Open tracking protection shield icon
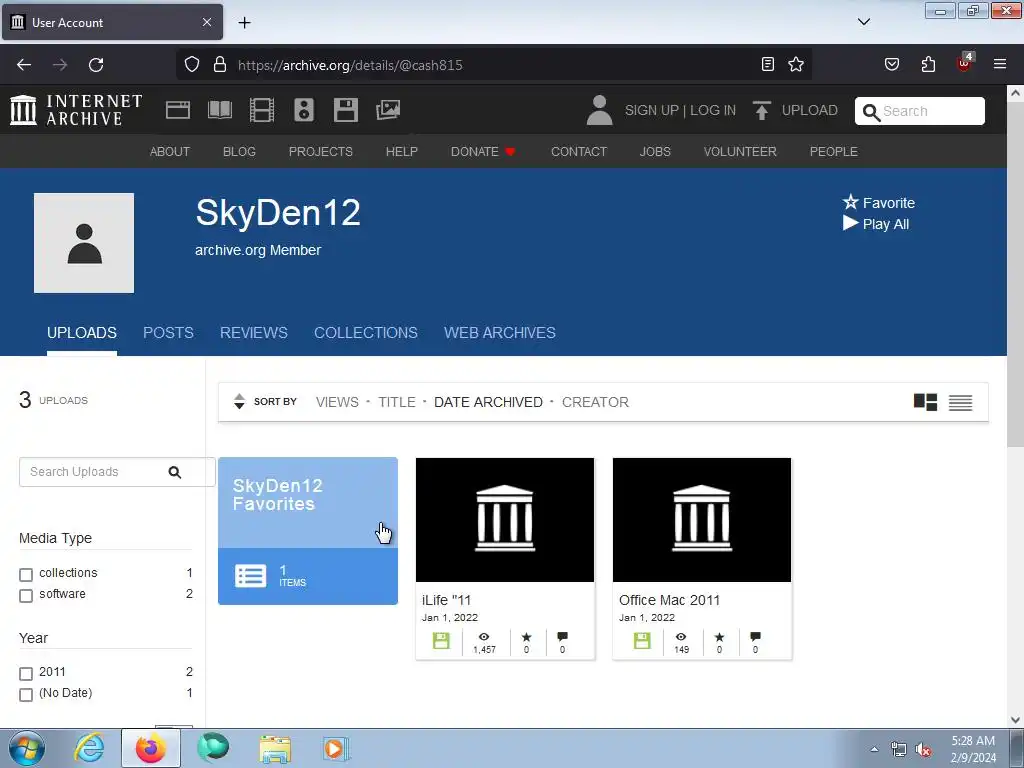1024x768 pixels. click(191, 65)
